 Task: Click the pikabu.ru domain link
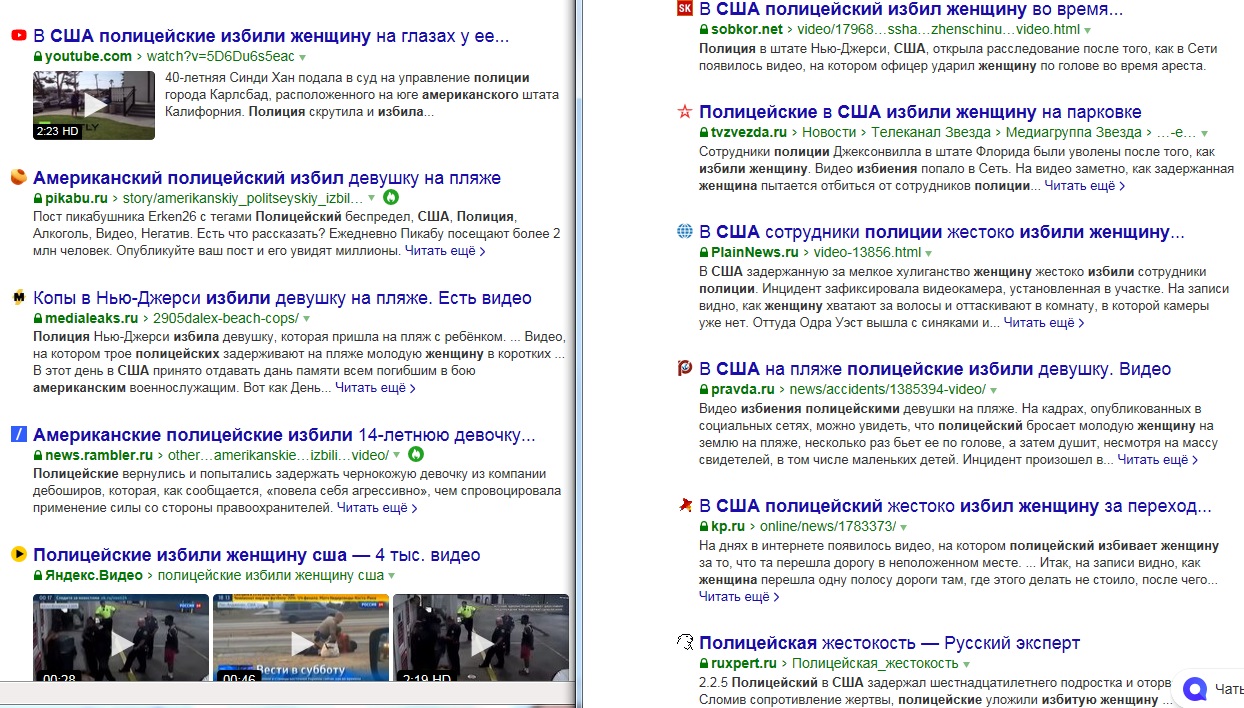[x=76, y=198]
